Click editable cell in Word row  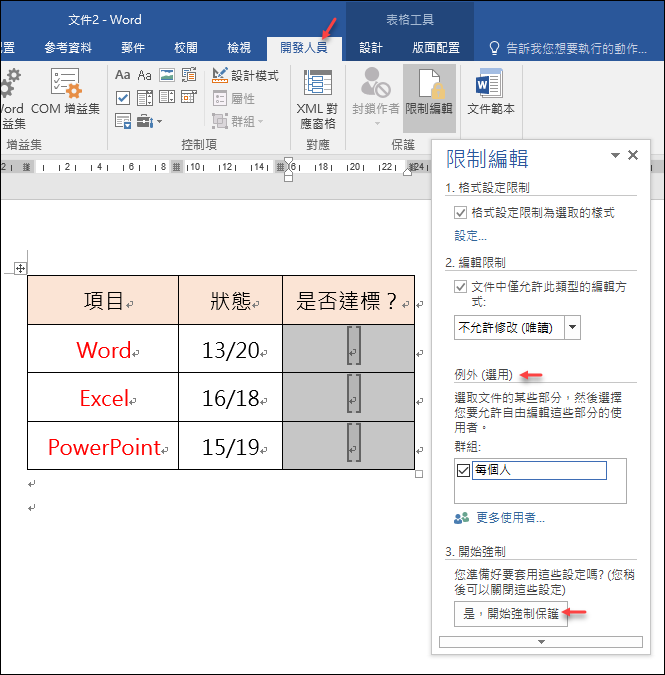tap(348, 349)
